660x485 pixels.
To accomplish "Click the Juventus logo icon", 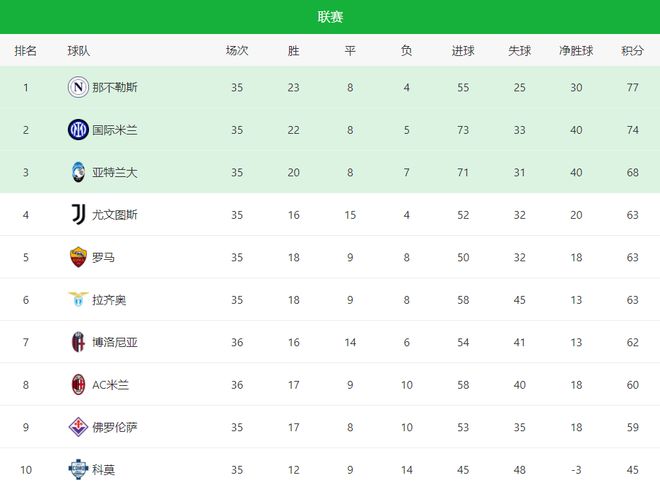I will pyautogui.click(x=78, y=214).
